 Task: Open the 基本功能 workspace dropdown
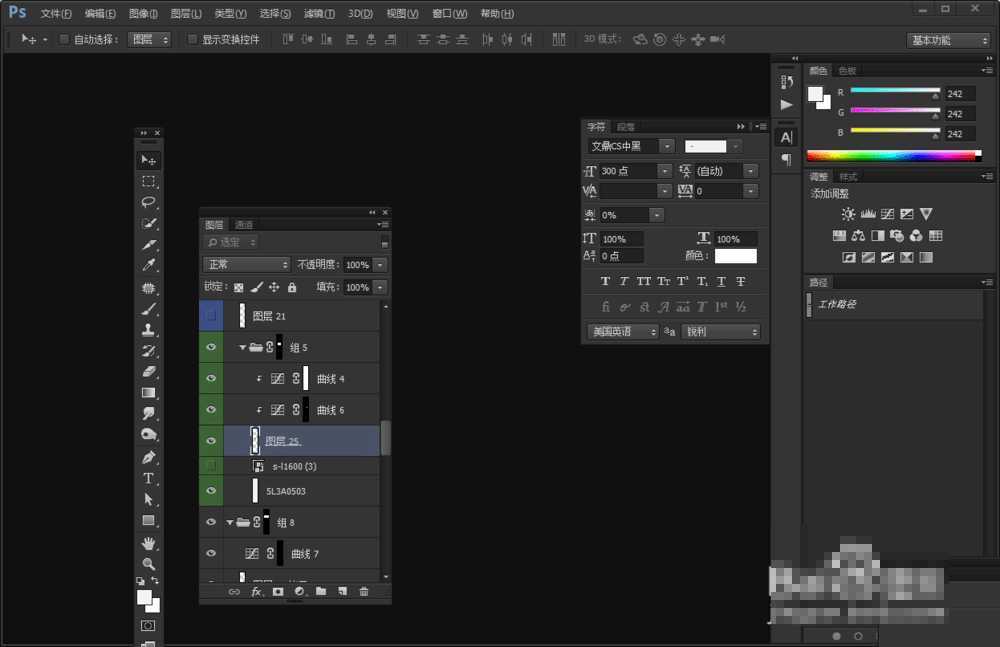(948, 40)
